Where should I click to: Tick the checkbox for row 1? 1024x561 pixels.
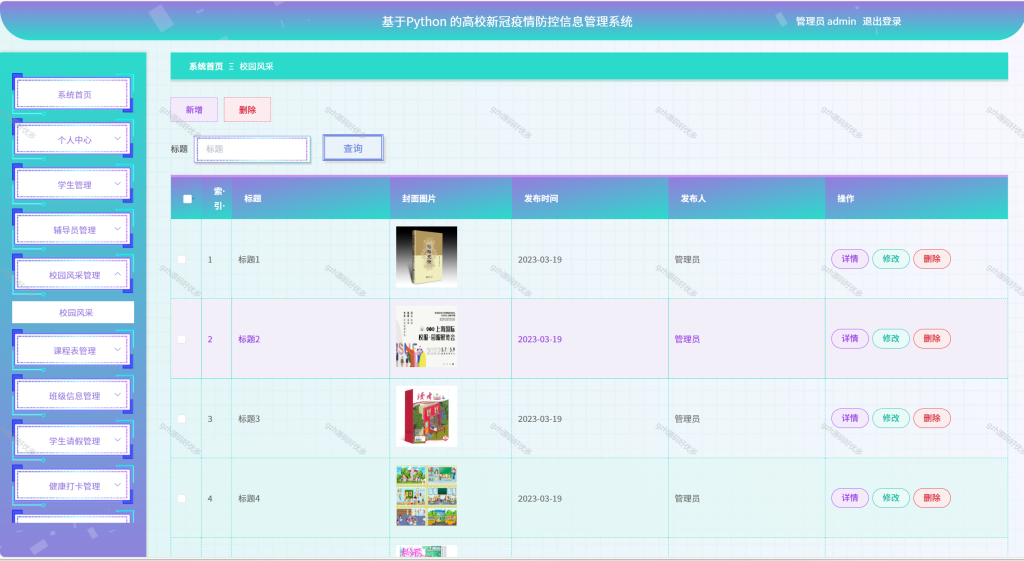pos(182,259)
